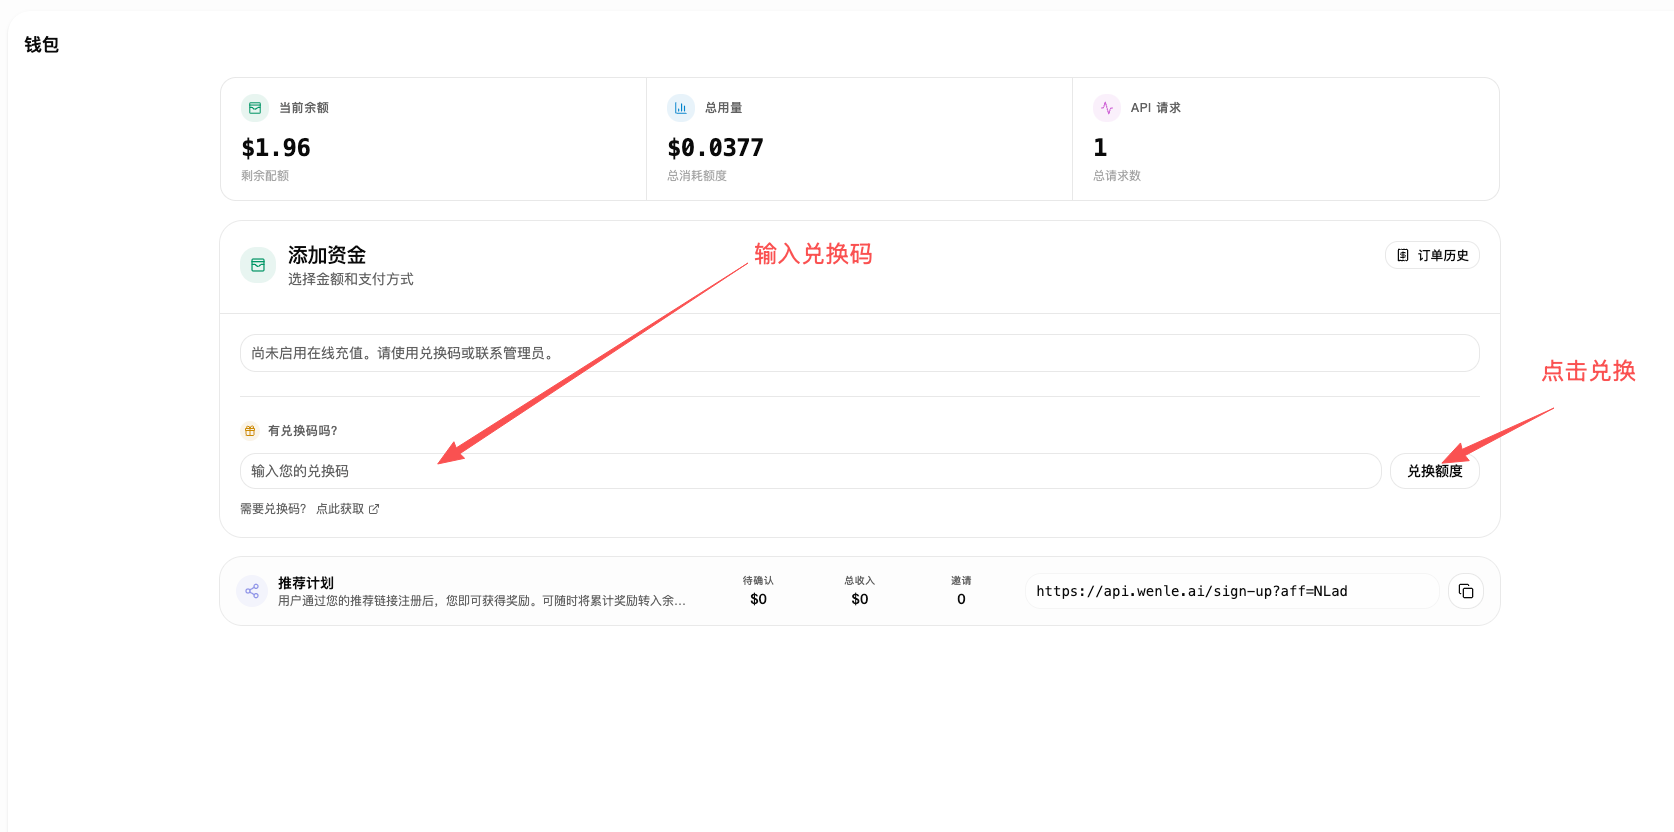1674x832 pixels.
Task: Click the 有兑换码吗? label
Action: tap(303, 431)
